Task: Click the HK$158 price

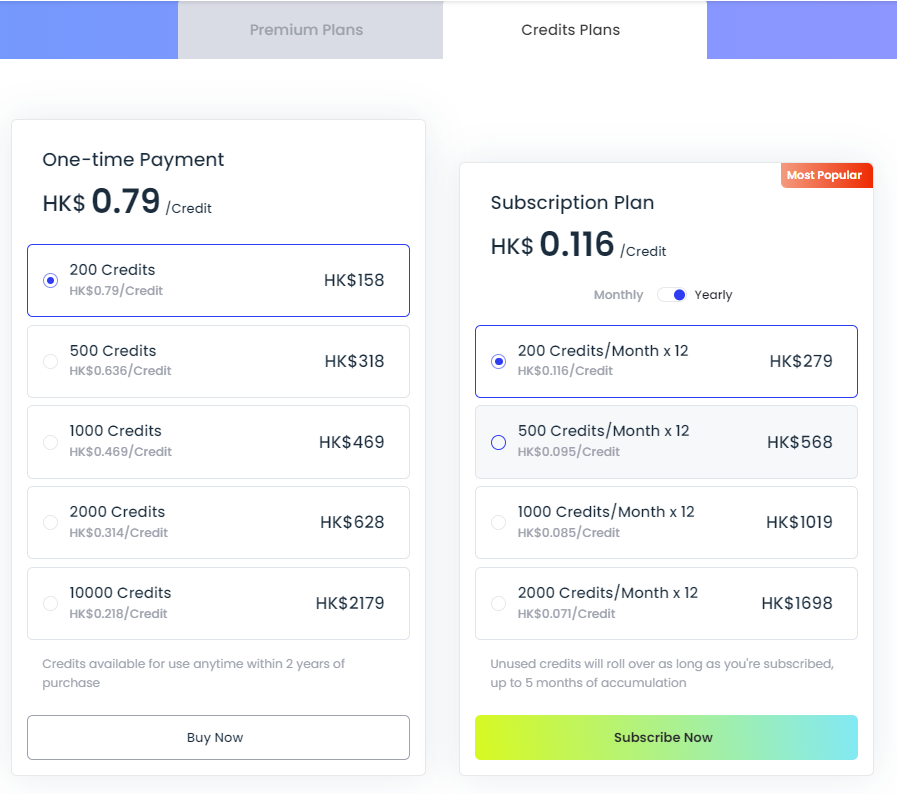Action: pyautogui.click(x=354, y=280)
